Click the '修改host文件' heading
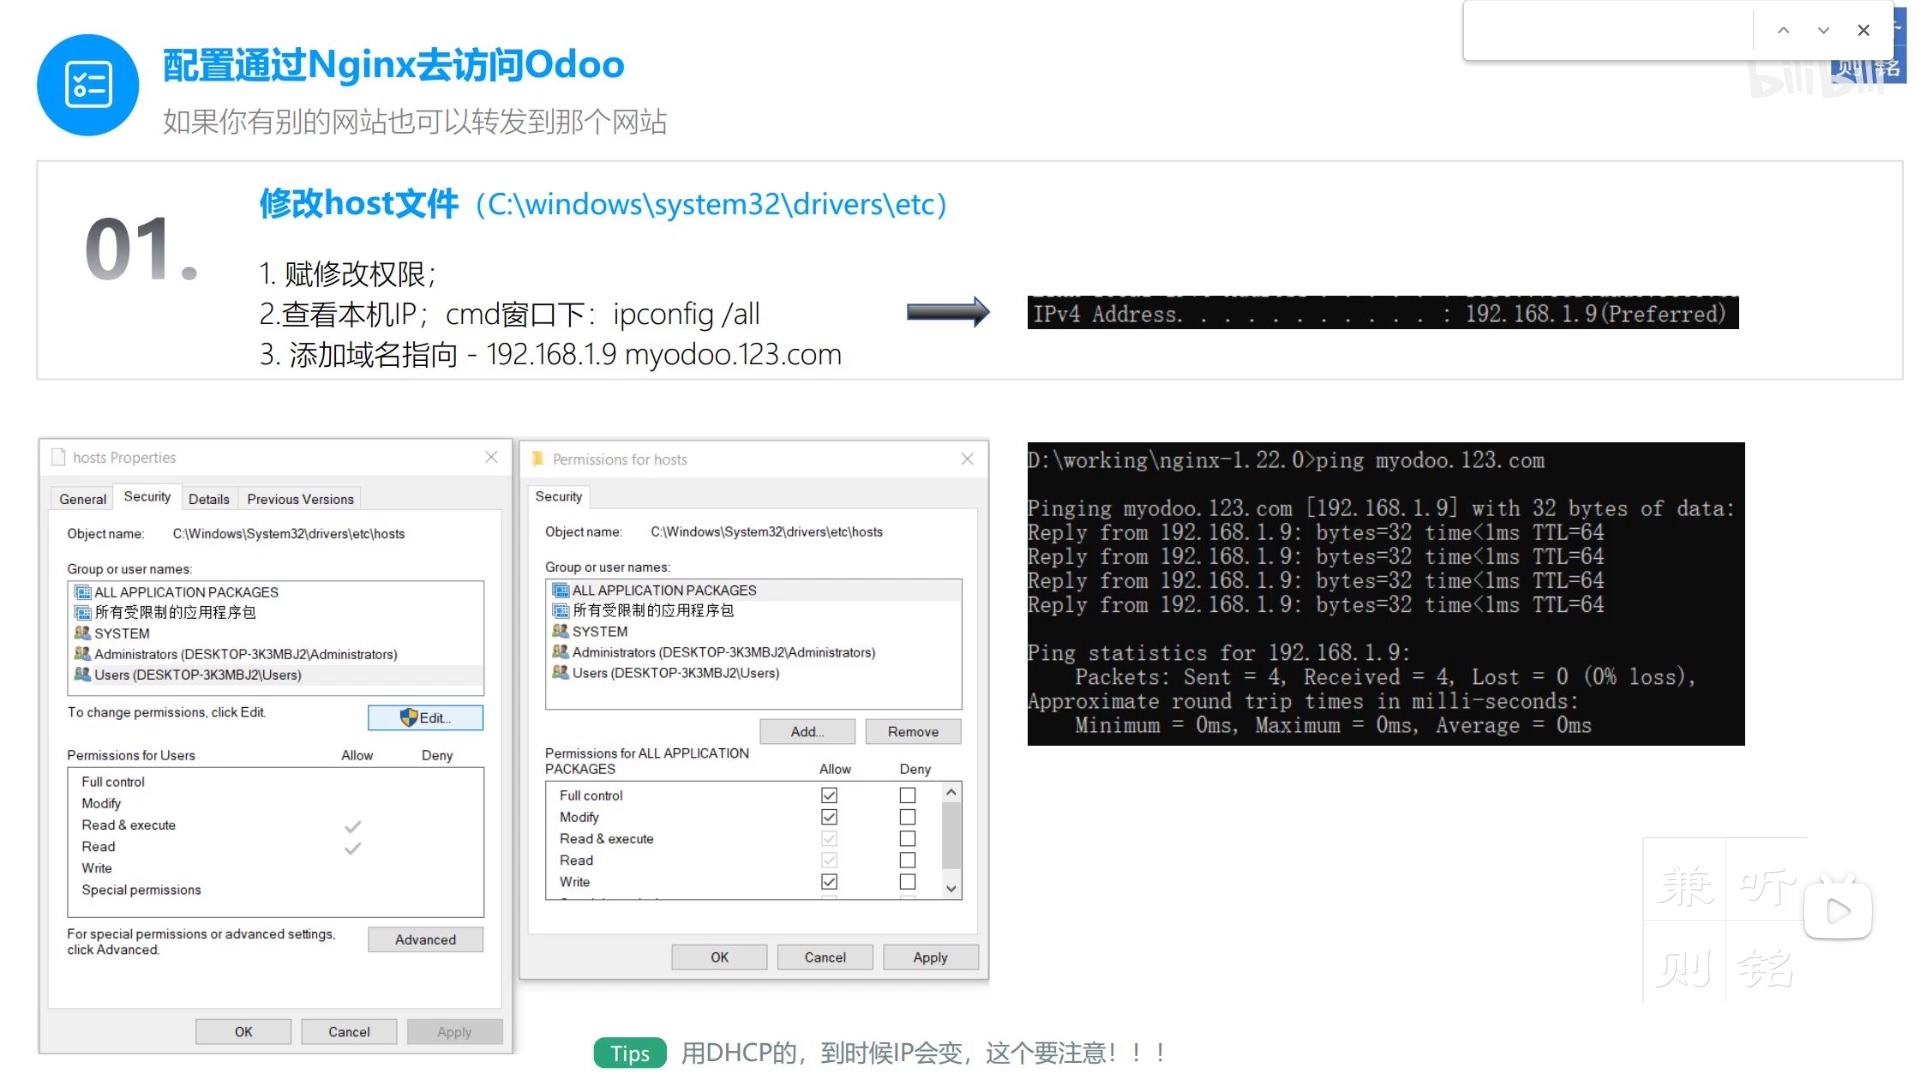This screenshot has height=1080, width=1920. coord(359,203)
